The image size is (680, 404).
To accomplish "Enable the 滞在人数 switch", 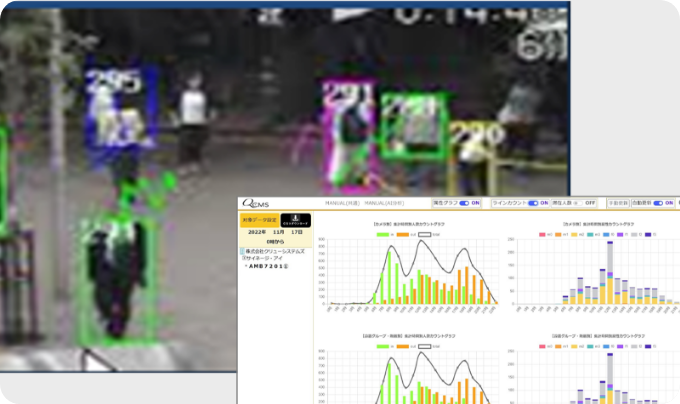I will (576, 203).
